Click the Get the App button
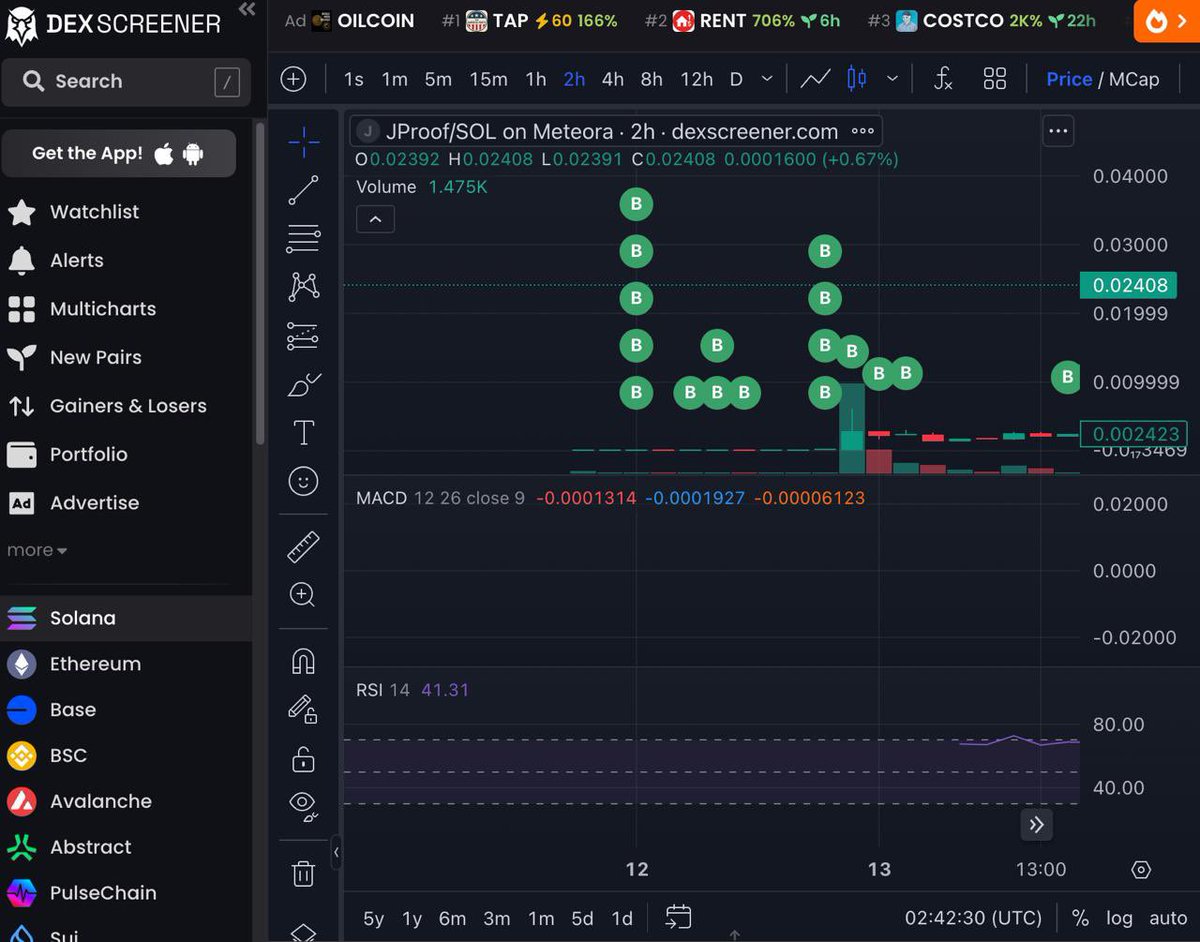This screenshot has height=942, width=1200. 118,153
